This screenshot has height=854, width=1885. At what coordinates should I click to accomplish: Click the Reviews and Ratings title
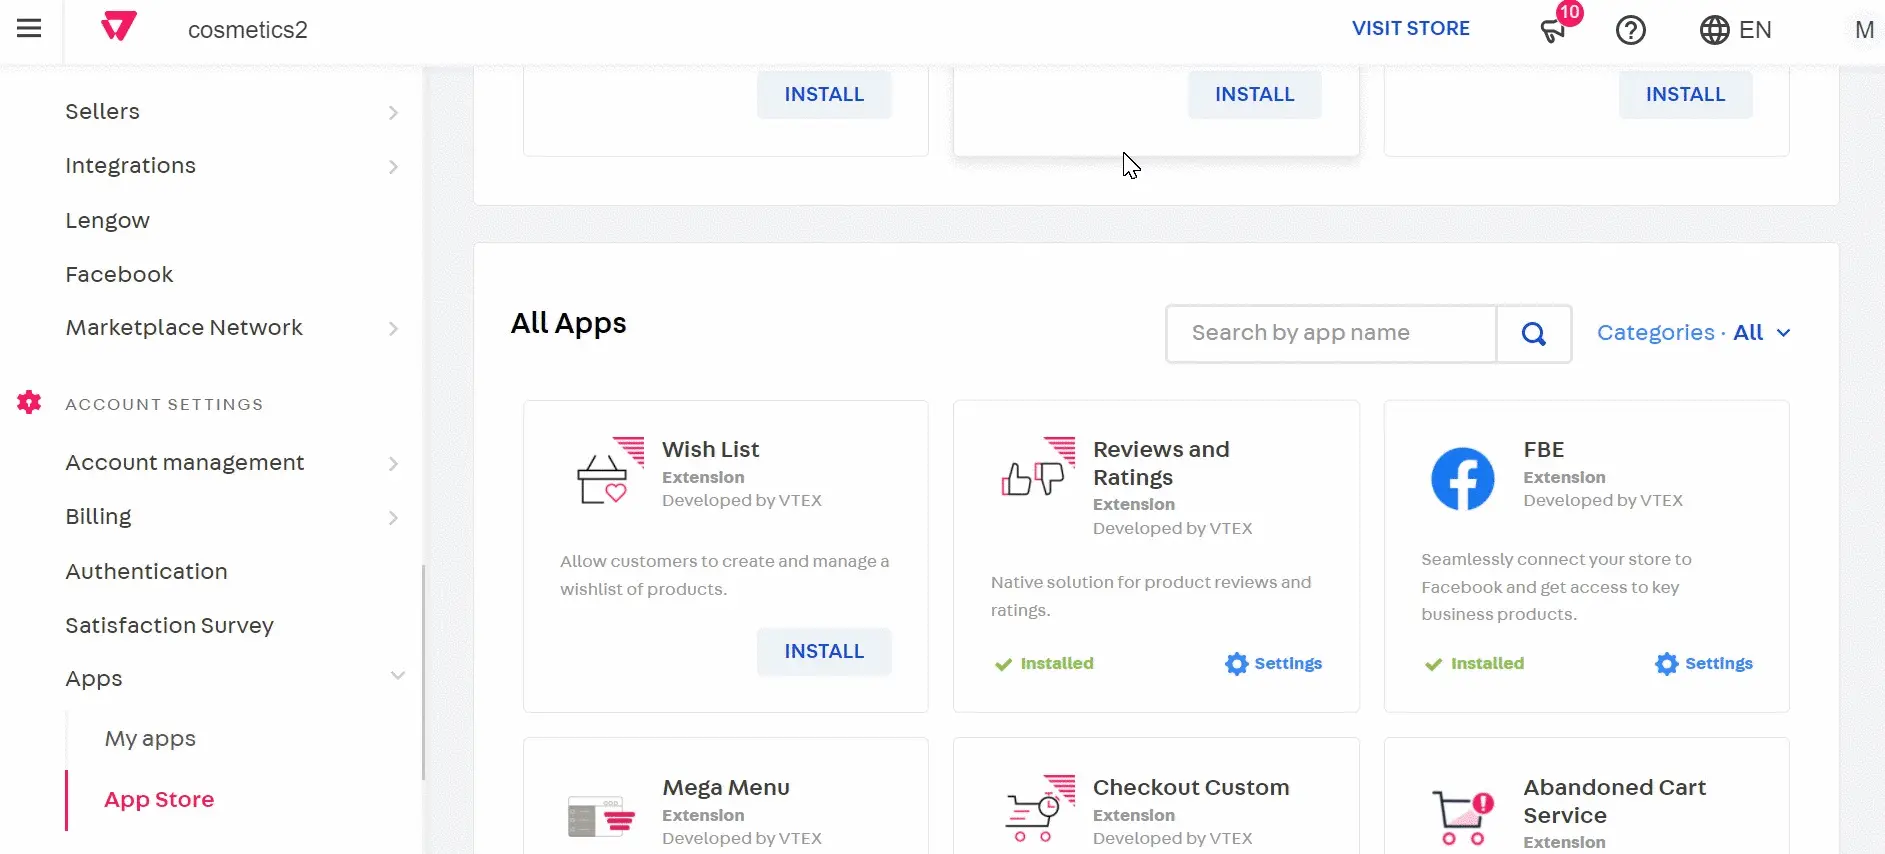click(1161, 463)
